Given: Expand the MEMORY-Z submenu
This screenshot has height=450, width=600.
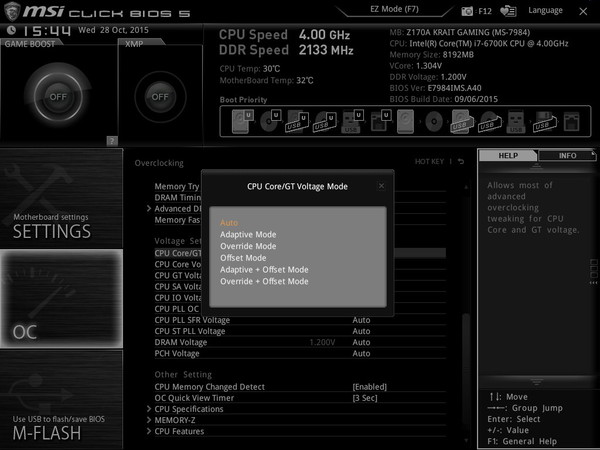Looking at the screenshot, I should point(174,420).
